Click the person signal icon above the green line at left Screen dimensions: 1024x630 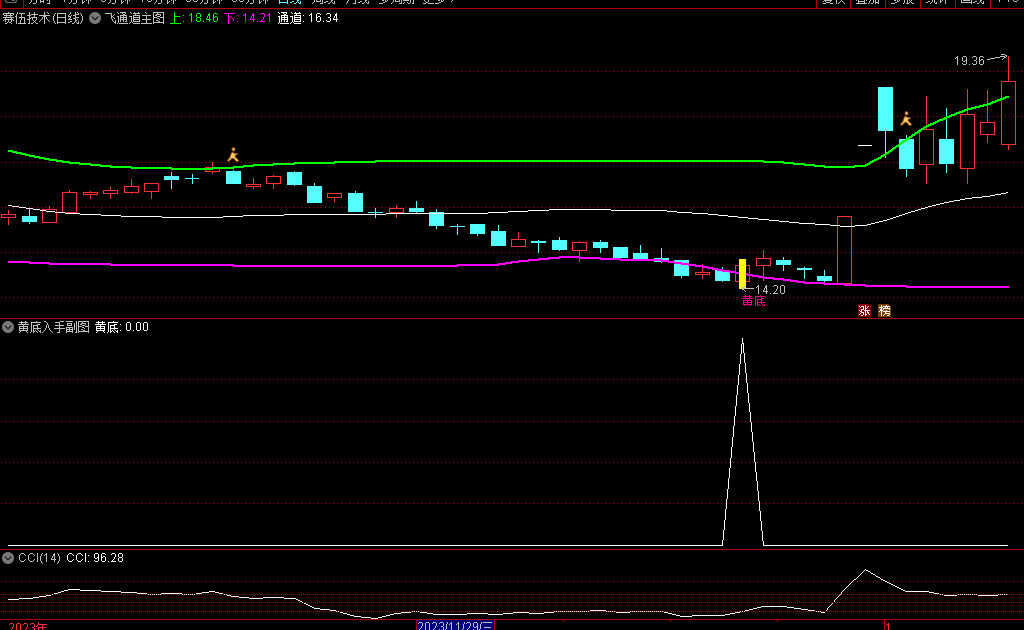(x=233, y=155)
